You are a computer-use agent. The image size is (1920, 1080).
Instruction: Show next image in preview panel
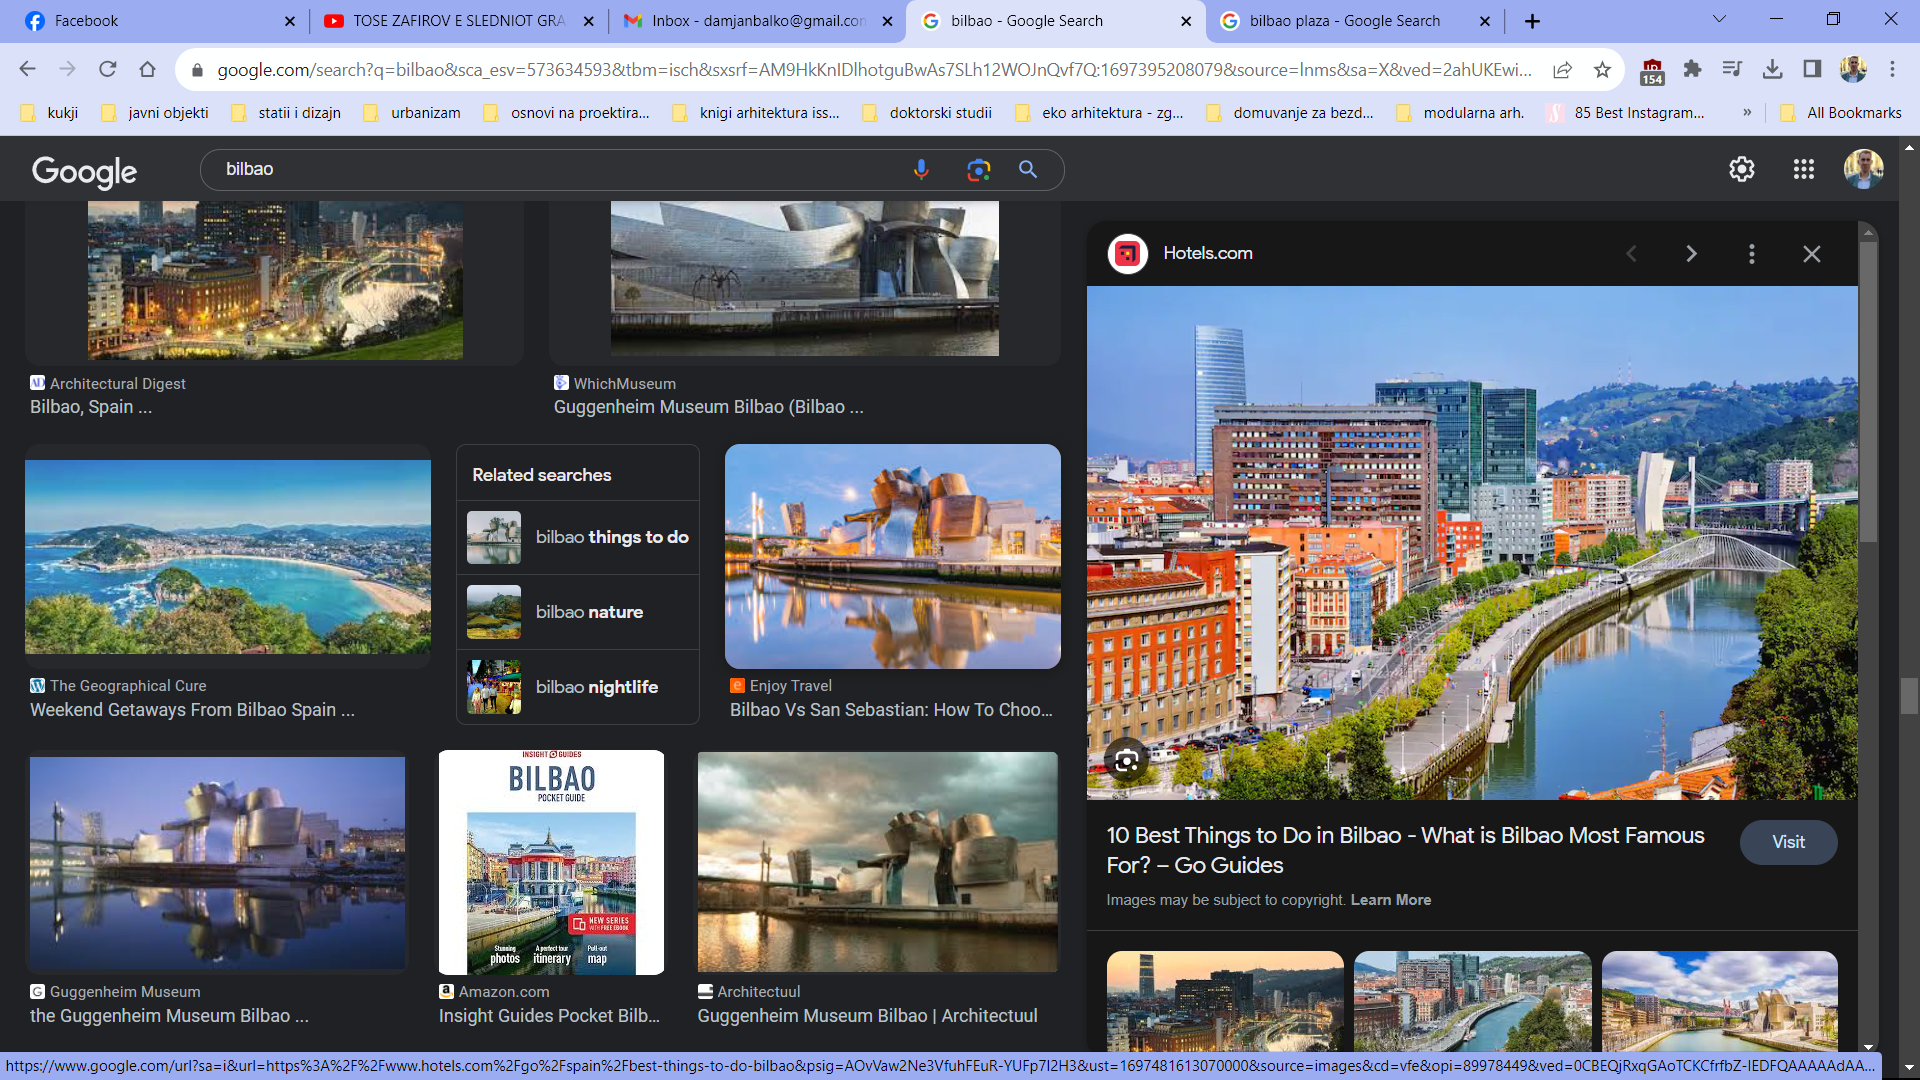point(1691,254)
